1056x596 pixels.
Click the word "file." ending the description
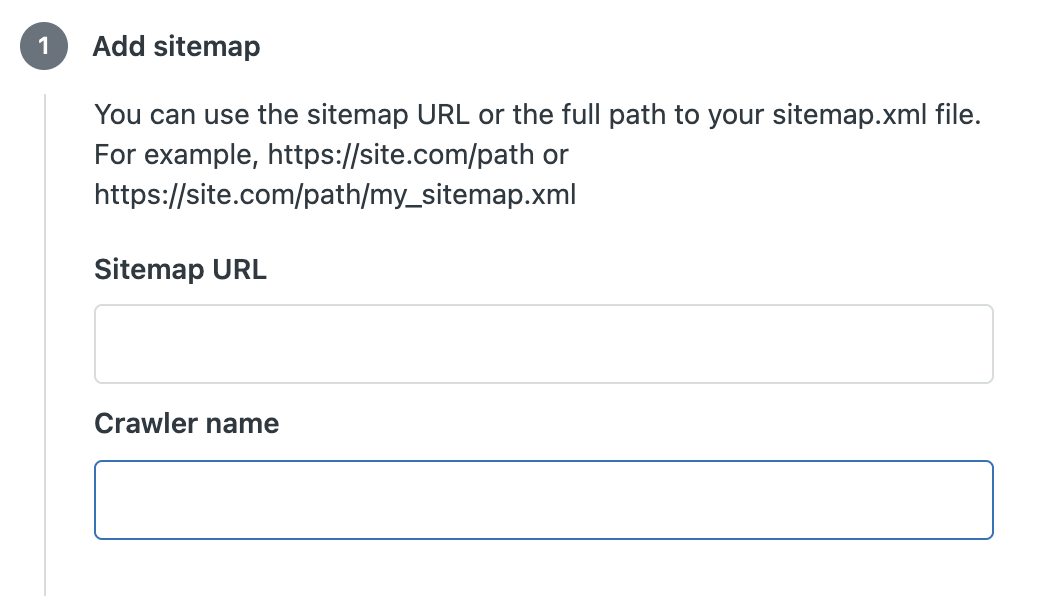pyautogui.click(x=959, y=115)
